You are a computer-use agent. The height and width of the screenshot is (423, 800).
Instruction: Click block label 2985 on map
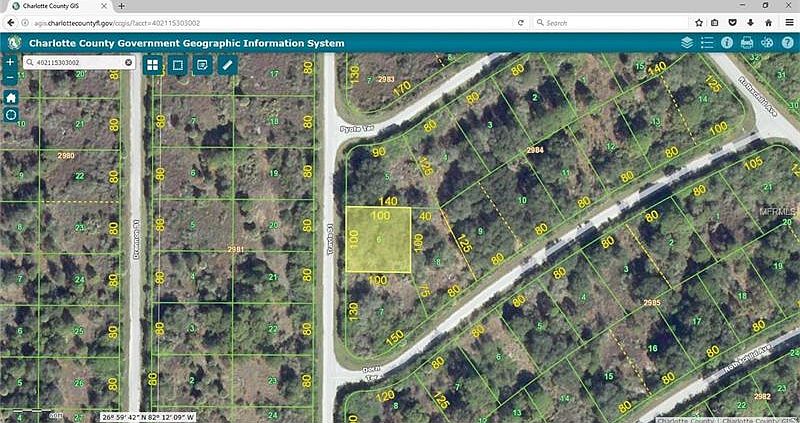[652, 303]
